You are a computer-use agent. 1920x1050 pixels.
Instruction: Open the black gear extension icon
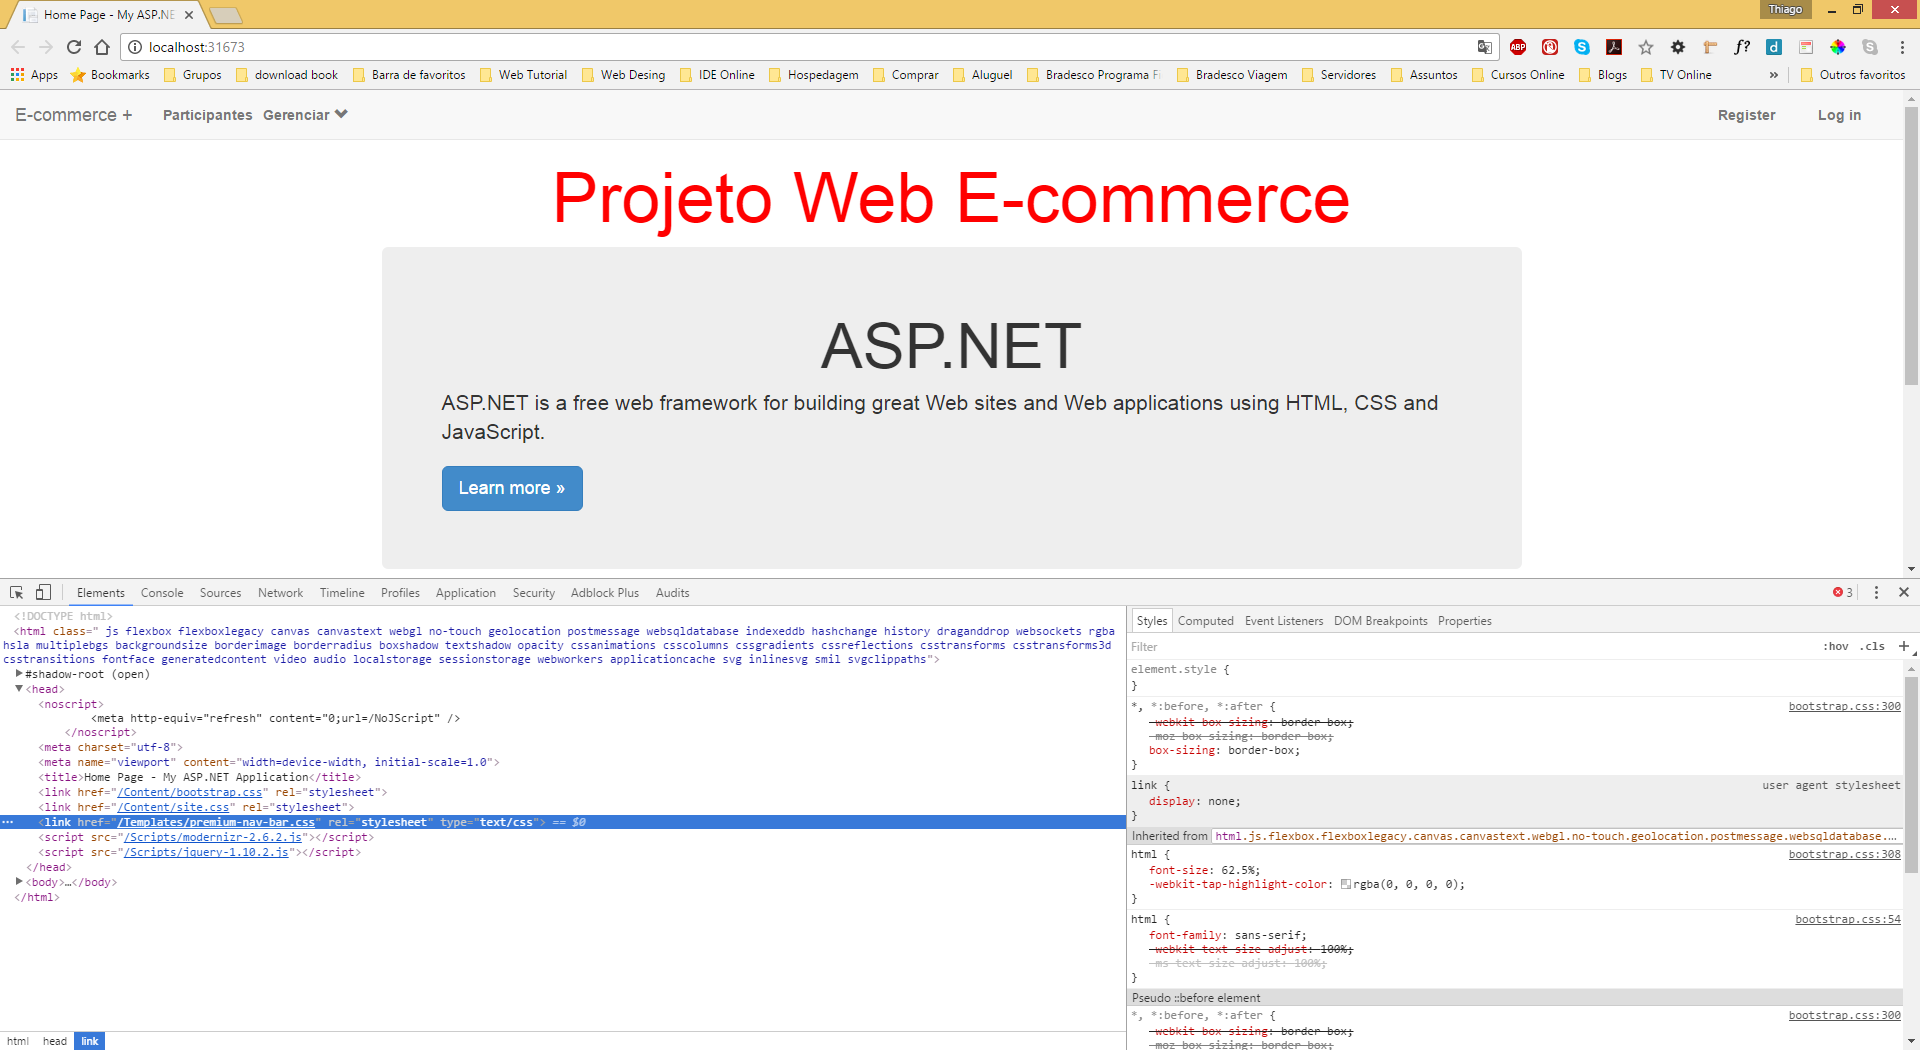click(1678, 47)
